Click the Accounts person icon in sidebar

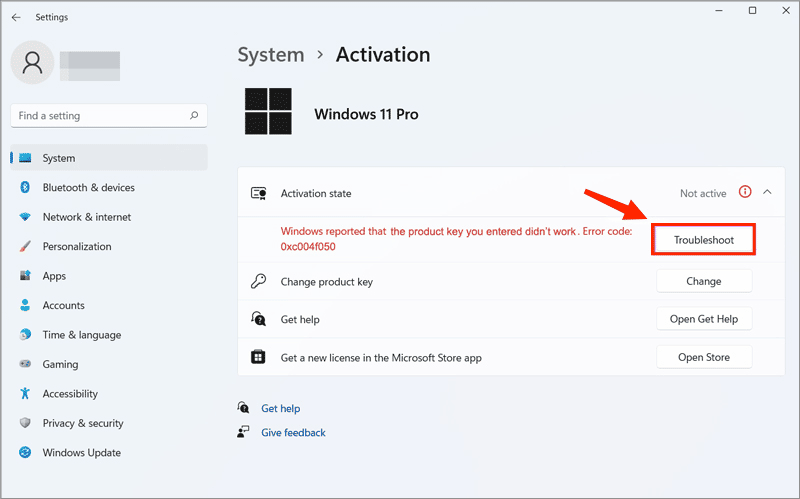coord(25,305)
